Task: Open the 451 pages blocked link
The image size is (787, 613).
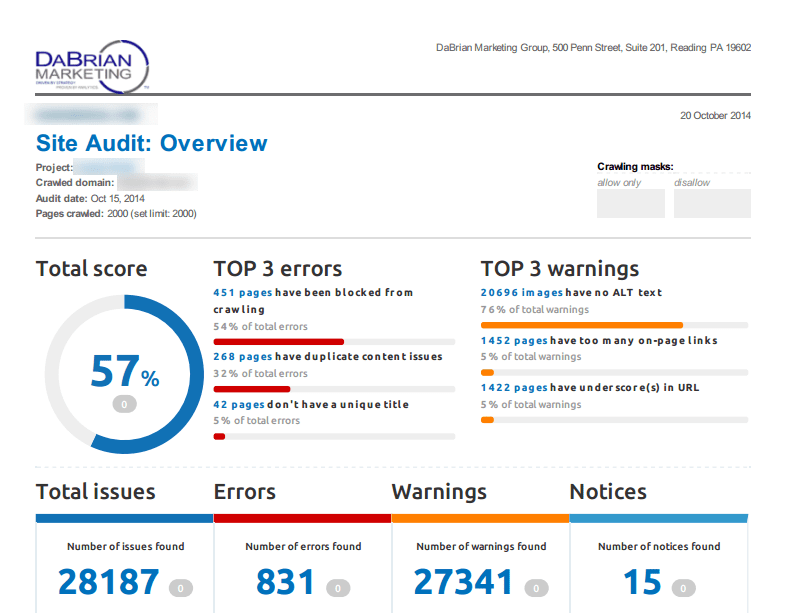Action: (x=243, y=292)
